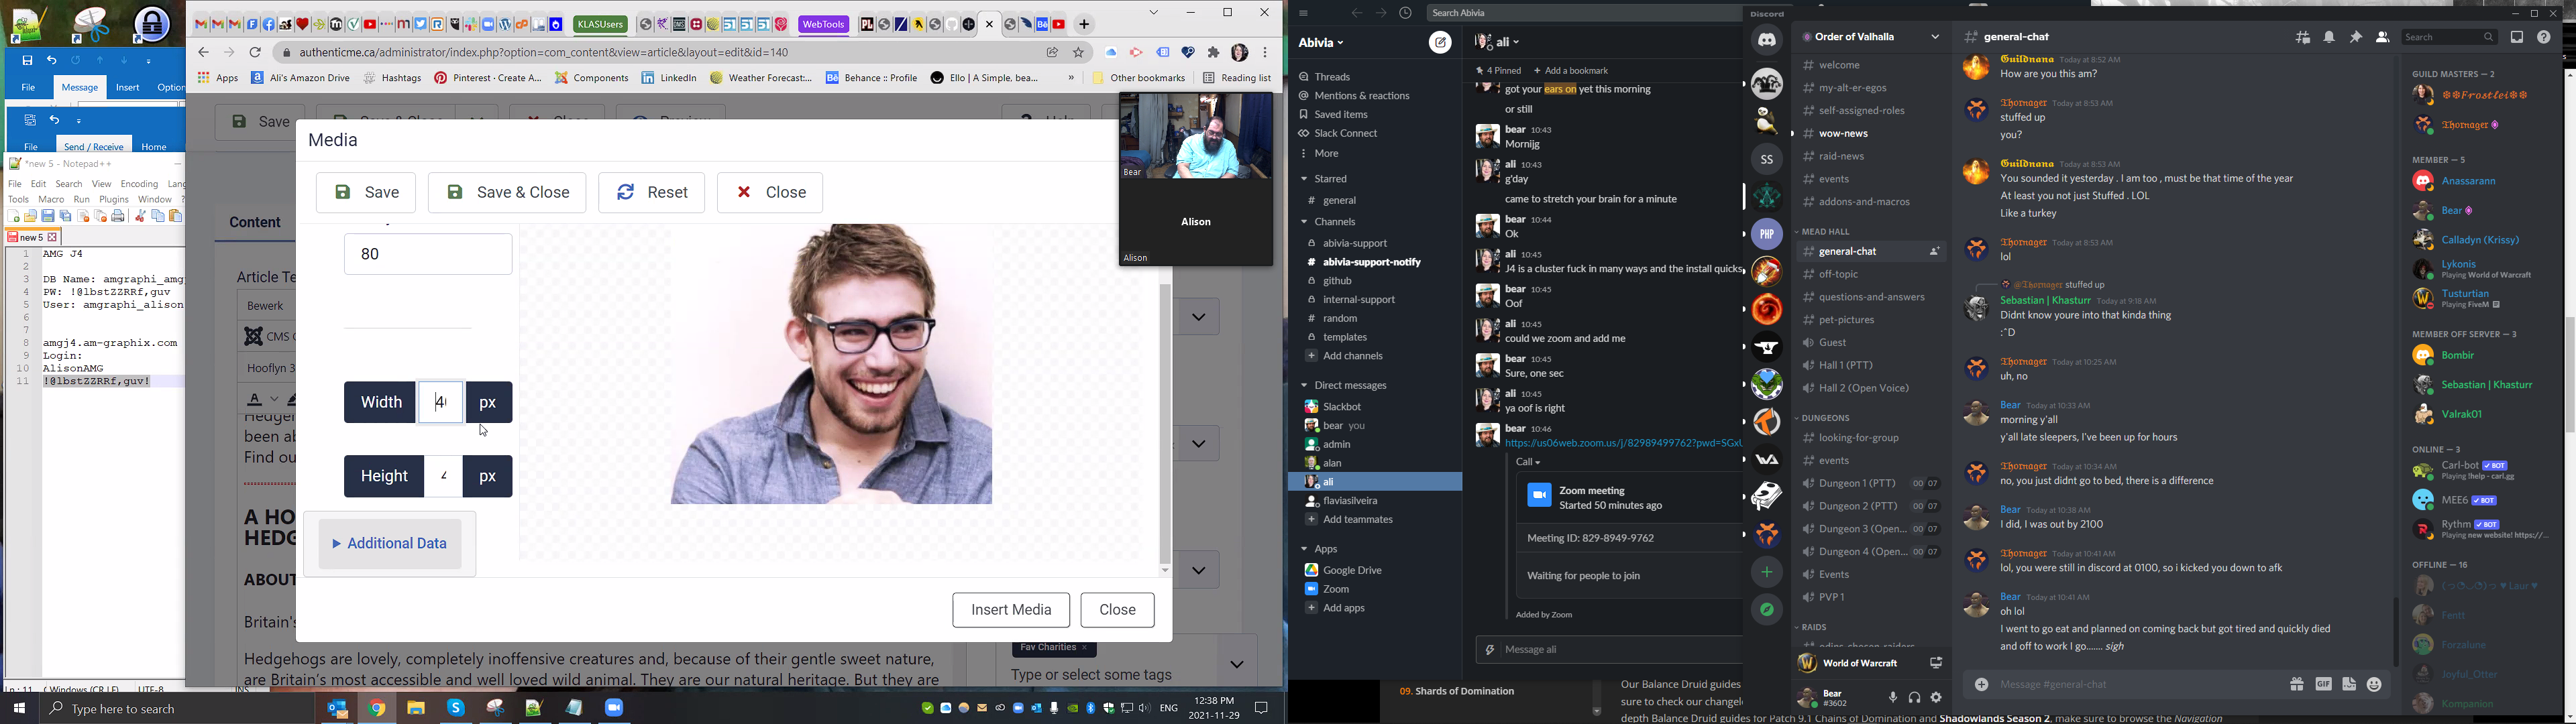Open Call dropdown in Slack message
Image resolution: width=2576 pixels, height=724 pixels.
(1528, 462)
